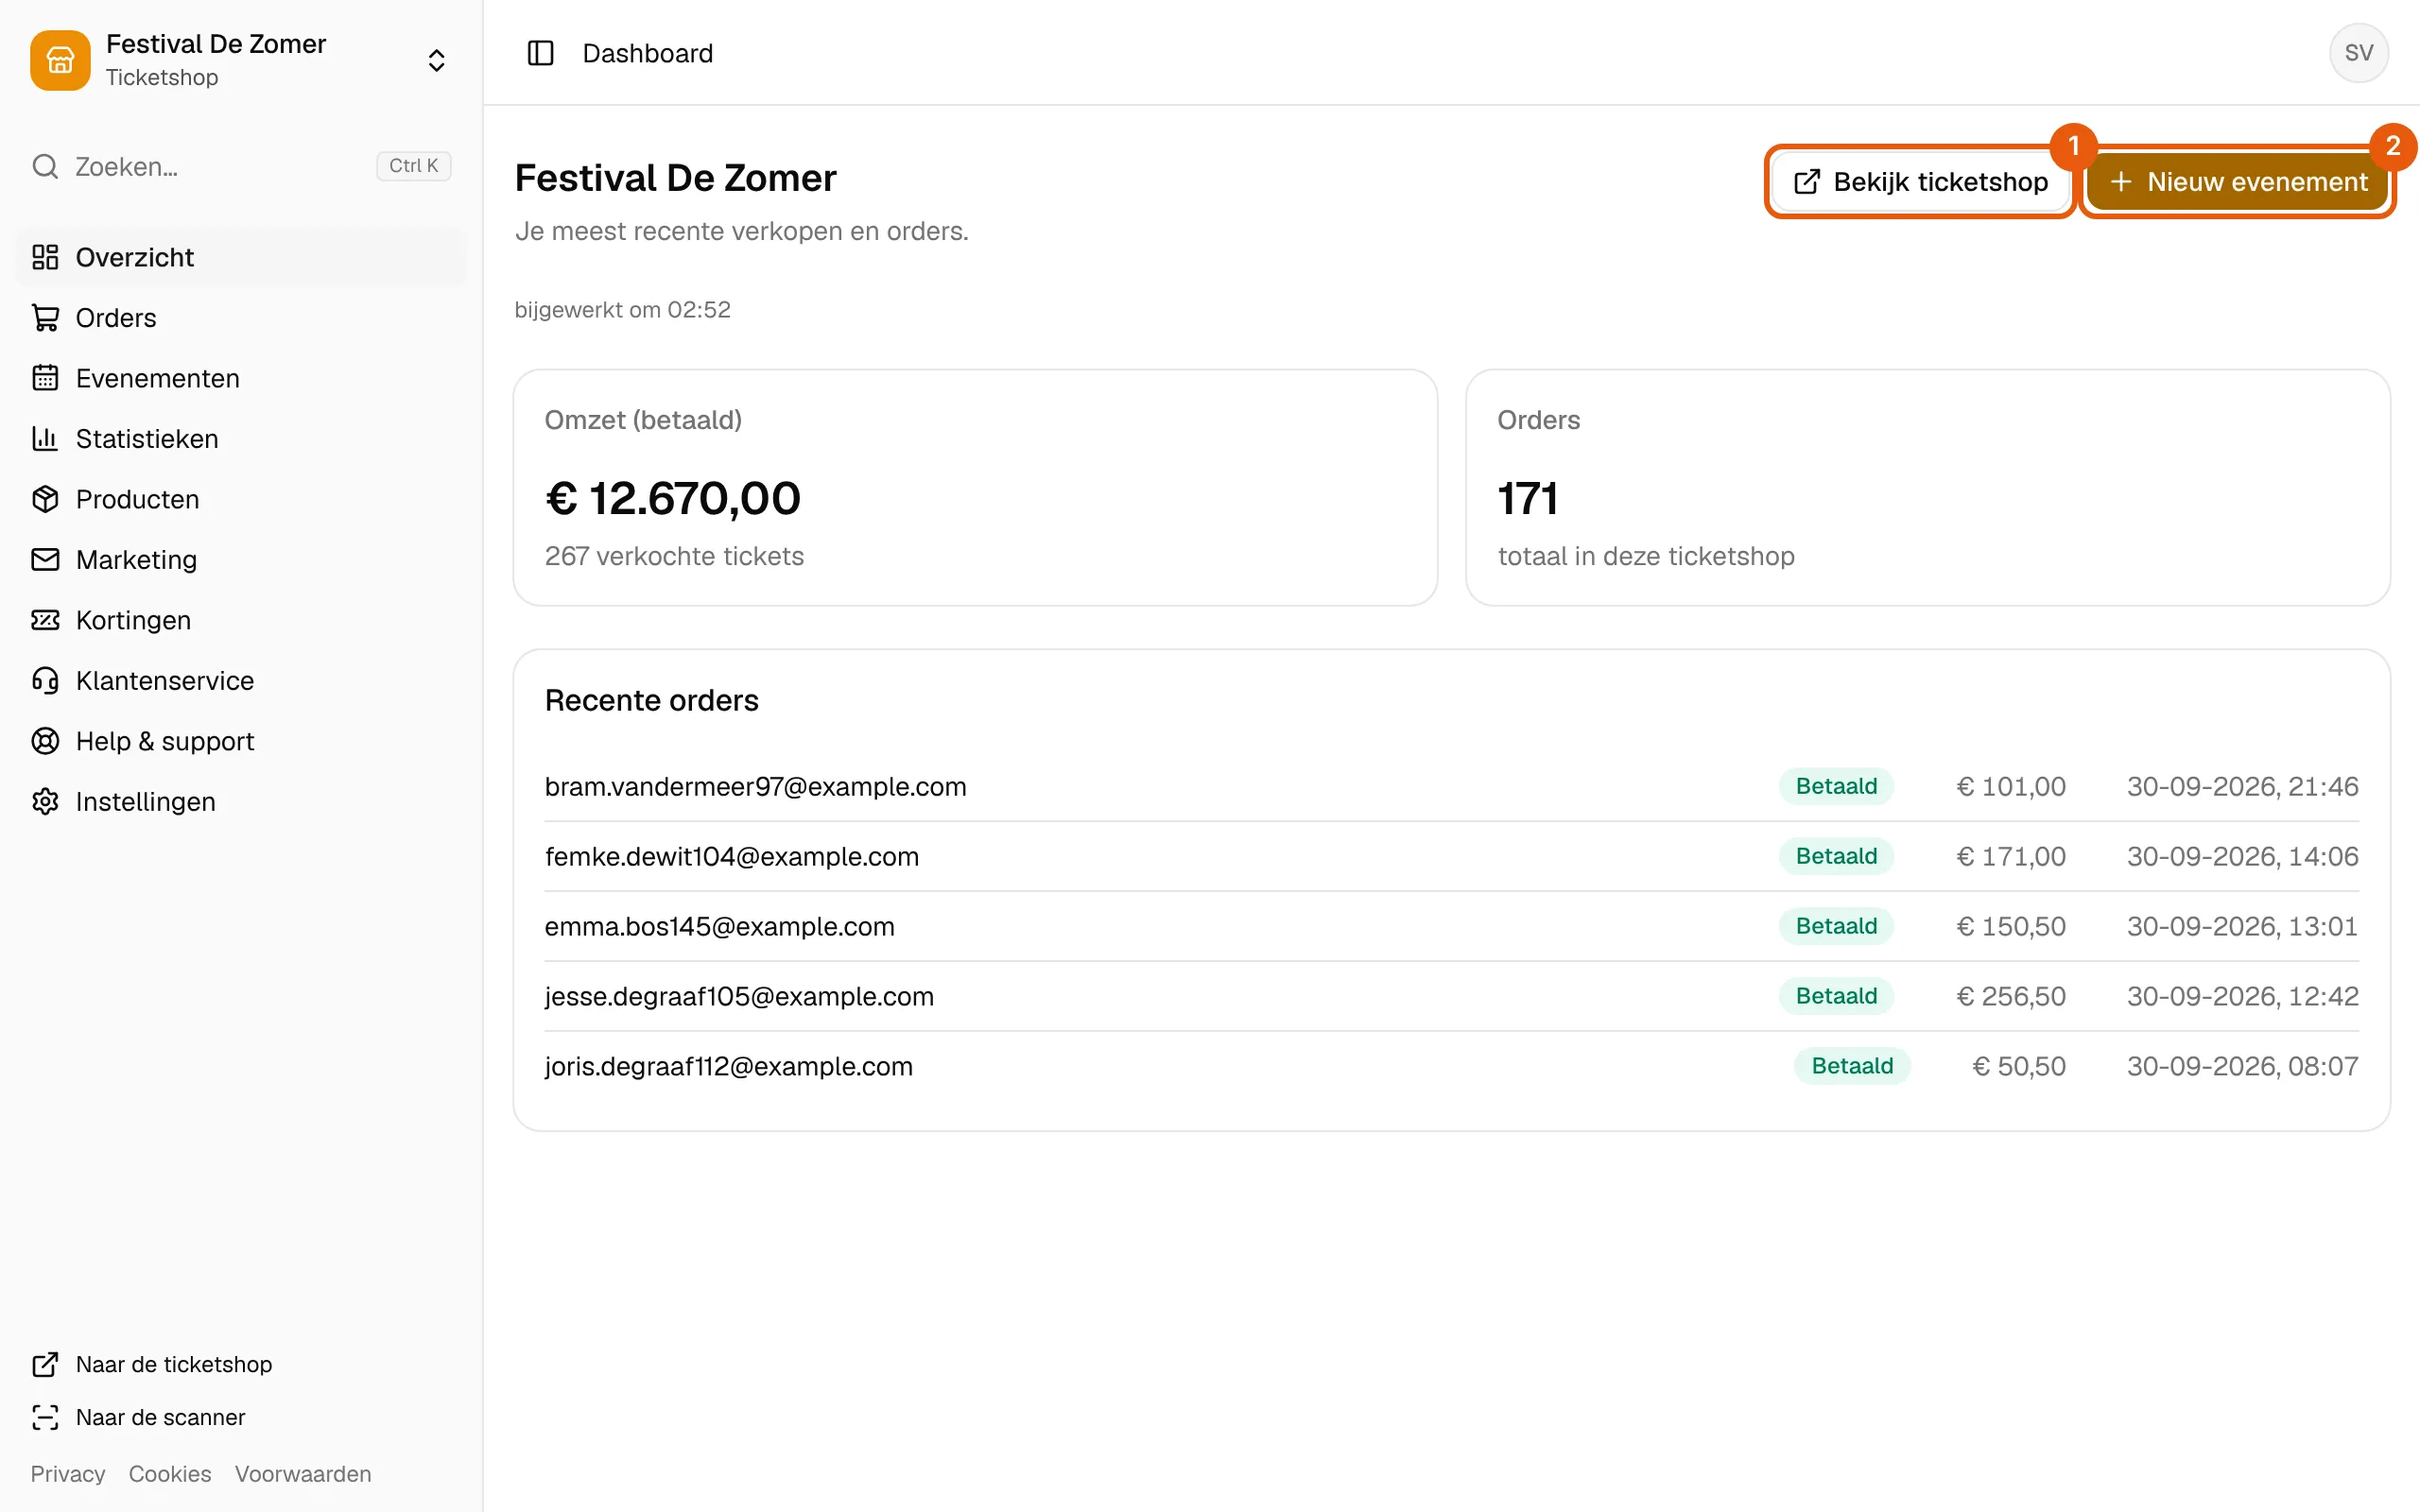2420x1512 pixels.
Task: Go to Orders in the sidebar
Action: (241, 318)
